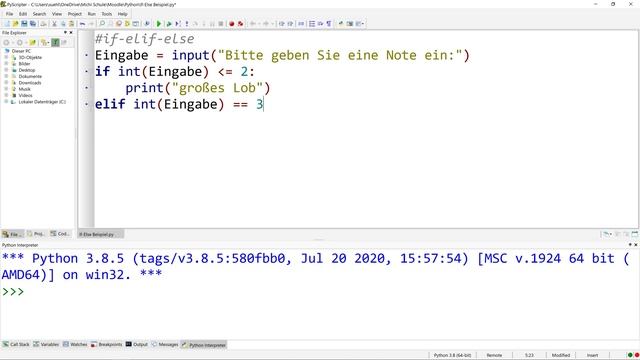
Task: Expand the Desktop folder node
Action: click(6, 70)
